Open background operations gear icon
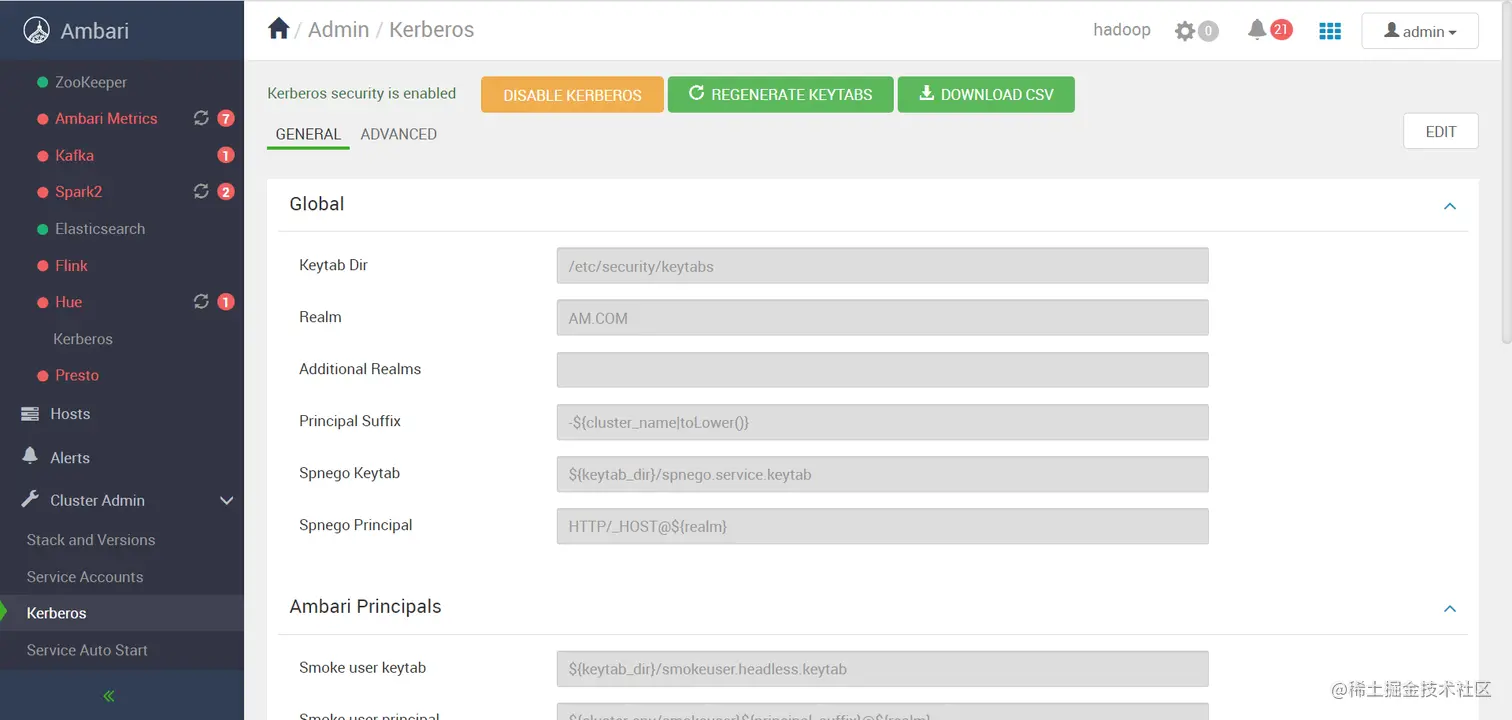The height and width of the screenshot is (720, 1512). [1185, 31]
